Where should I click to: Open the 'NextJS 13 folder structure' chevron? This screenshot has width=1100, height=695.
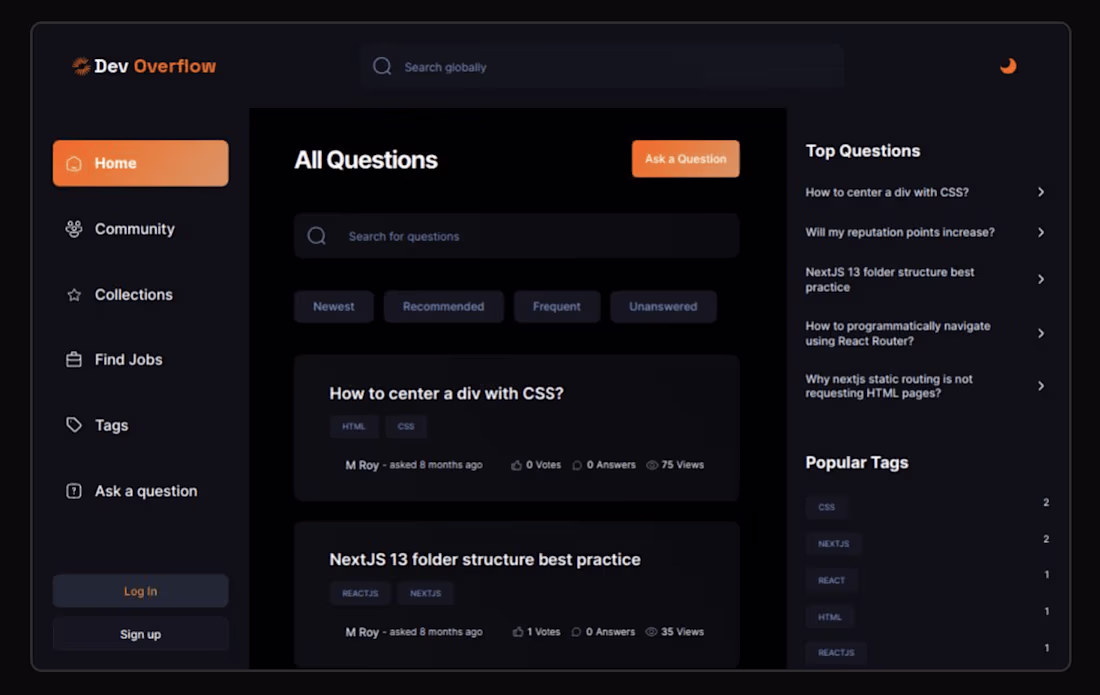(x=1041, y=279)
